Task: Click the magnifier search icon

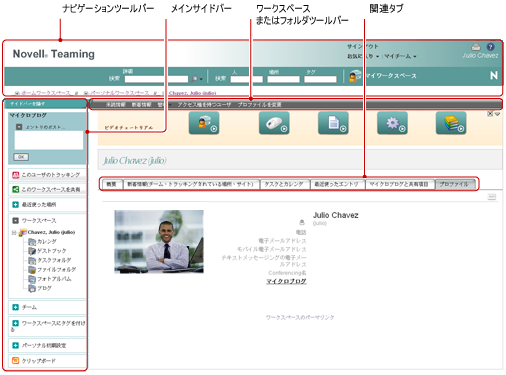Action: [194, 79]
